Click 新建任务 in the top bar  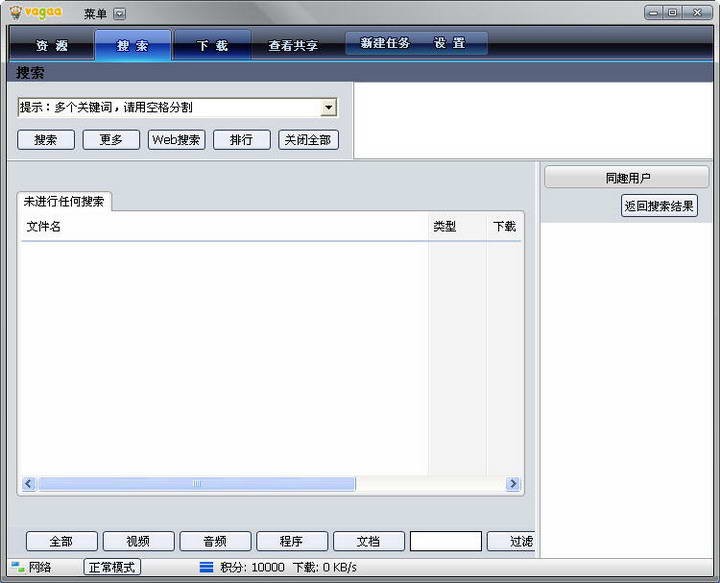click(x=385, y=43)
